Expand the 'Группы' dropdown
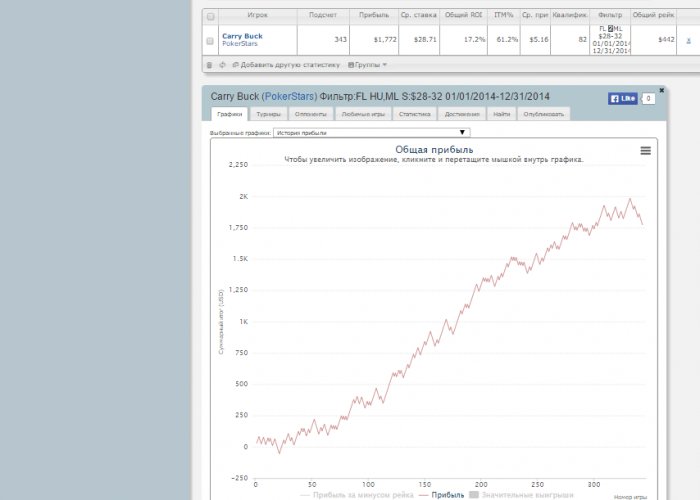700x500 pixels. [367, 64]
